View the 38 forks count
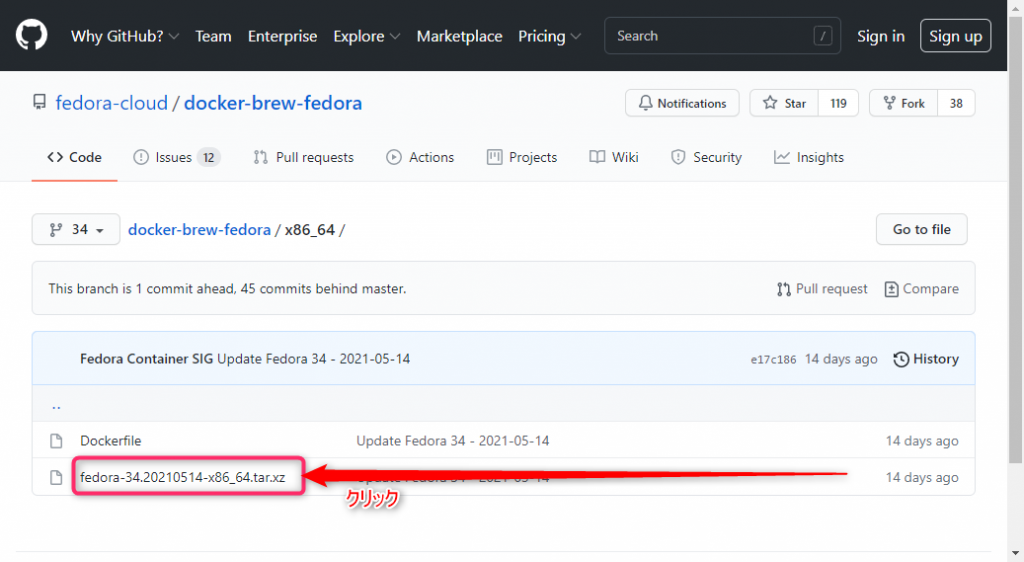Viewport: 1024px width, 562px height. (x=956, y=103)
